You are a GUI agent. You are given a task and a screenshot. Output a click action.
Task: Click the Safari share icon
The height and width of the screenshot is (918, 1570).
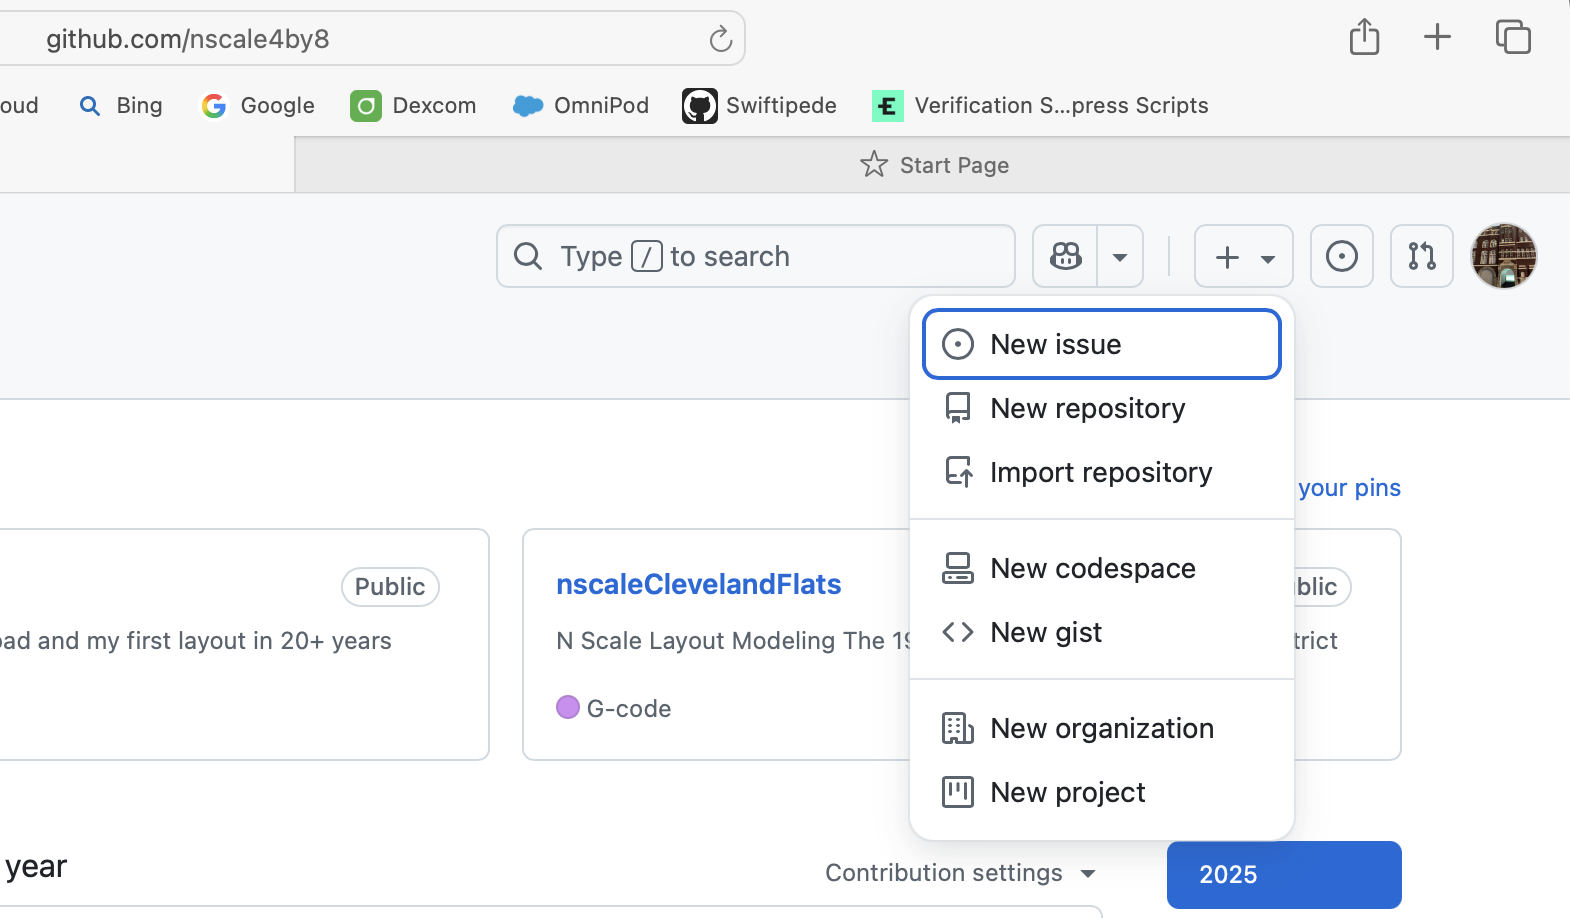click(x=1364, y=37)
